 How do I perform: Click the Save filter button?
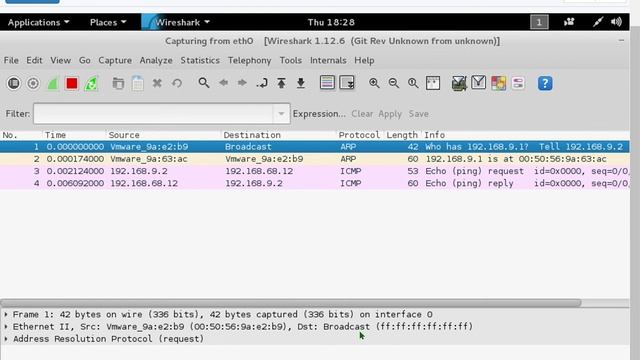419,114
